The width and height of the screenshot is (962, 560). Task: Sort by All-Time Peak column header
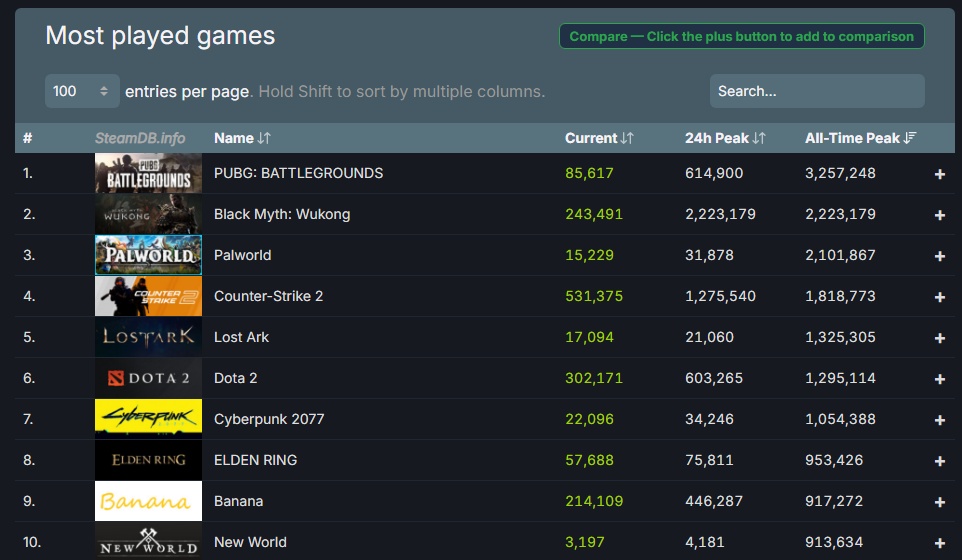point(860,138)
